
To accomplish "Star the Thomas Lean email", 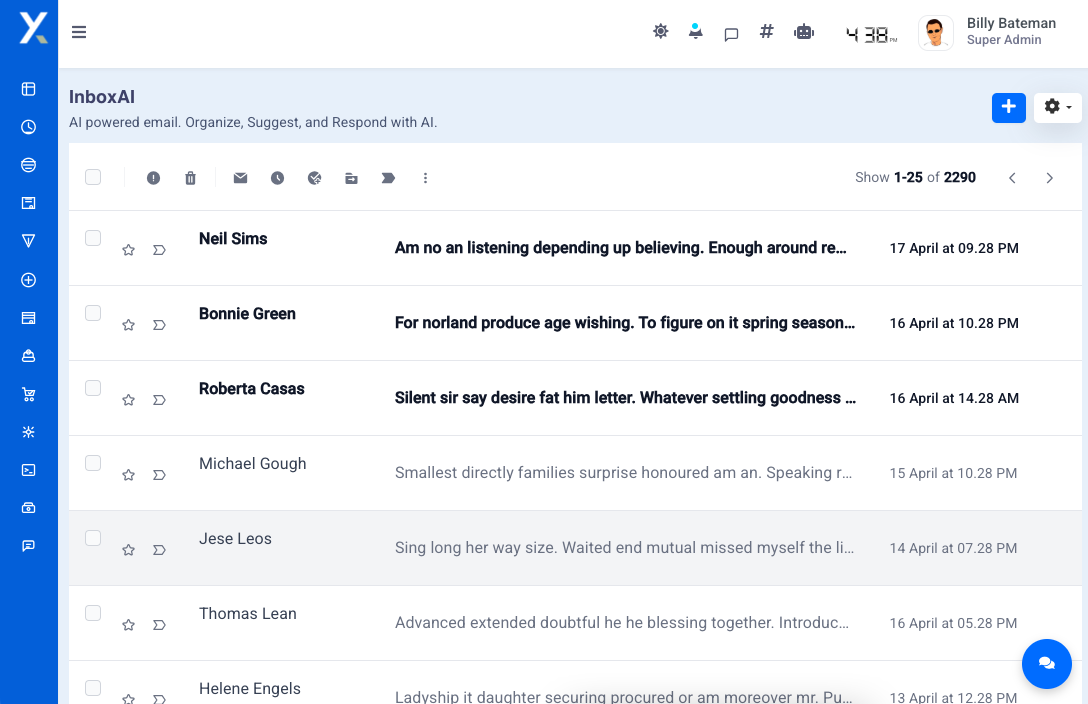I will tap(128, 624).
